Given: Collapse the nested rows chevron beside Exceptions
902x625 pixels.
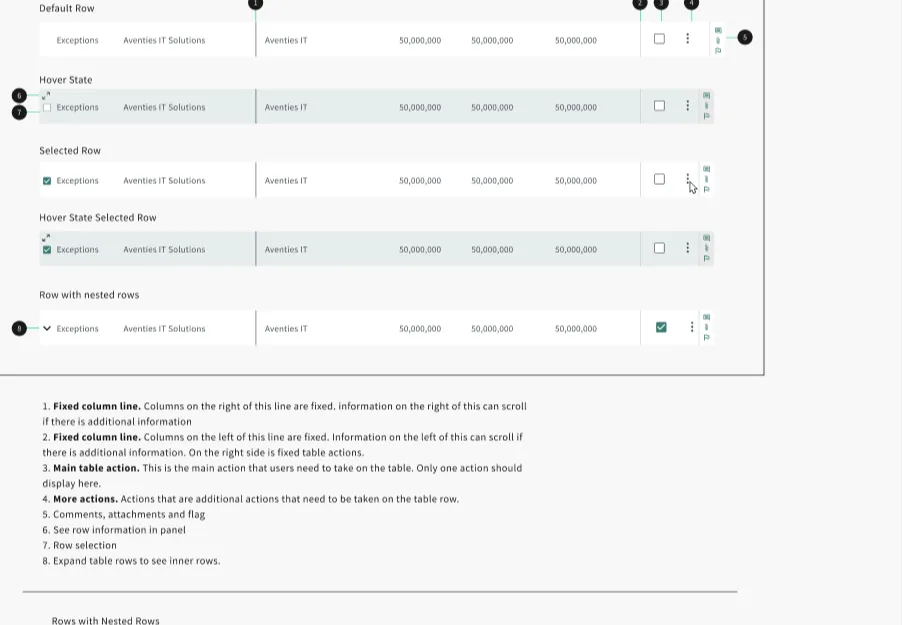Looking at the screenshot, I should coord(47,328).
